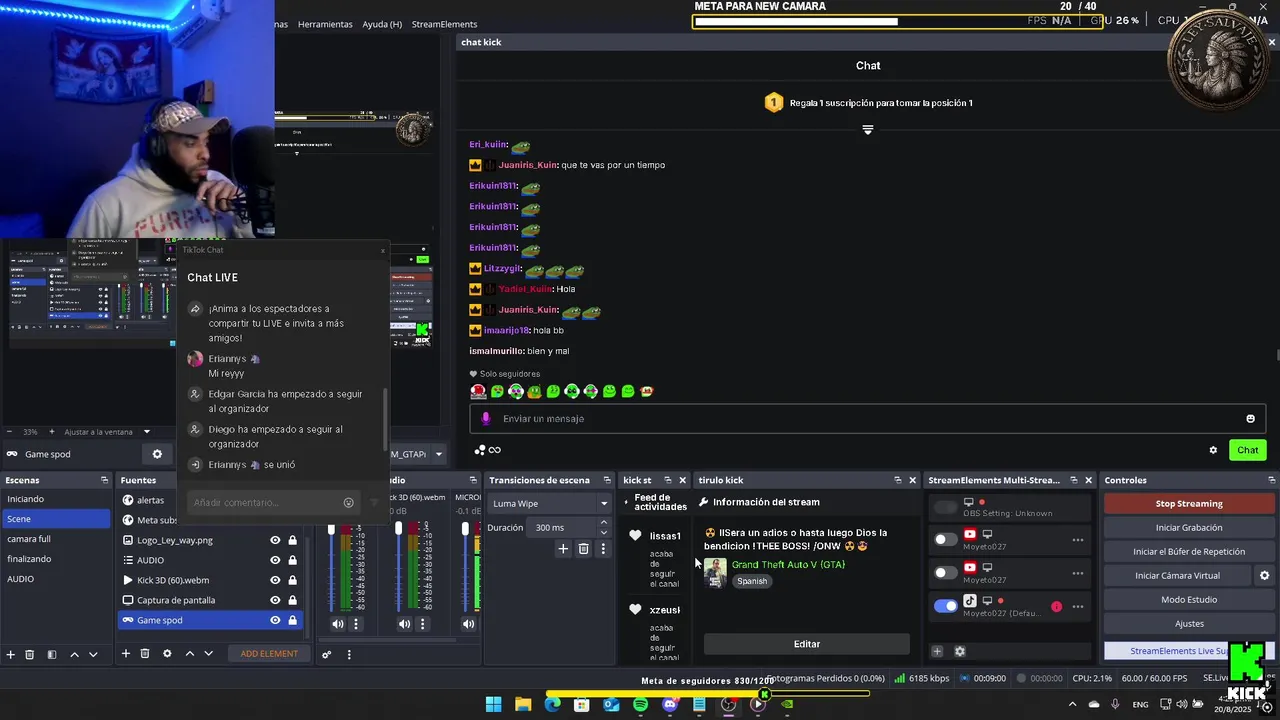Open transition properties three-dot menu
Viewport: 1280px width, 720px height.
tap(603, 548)
